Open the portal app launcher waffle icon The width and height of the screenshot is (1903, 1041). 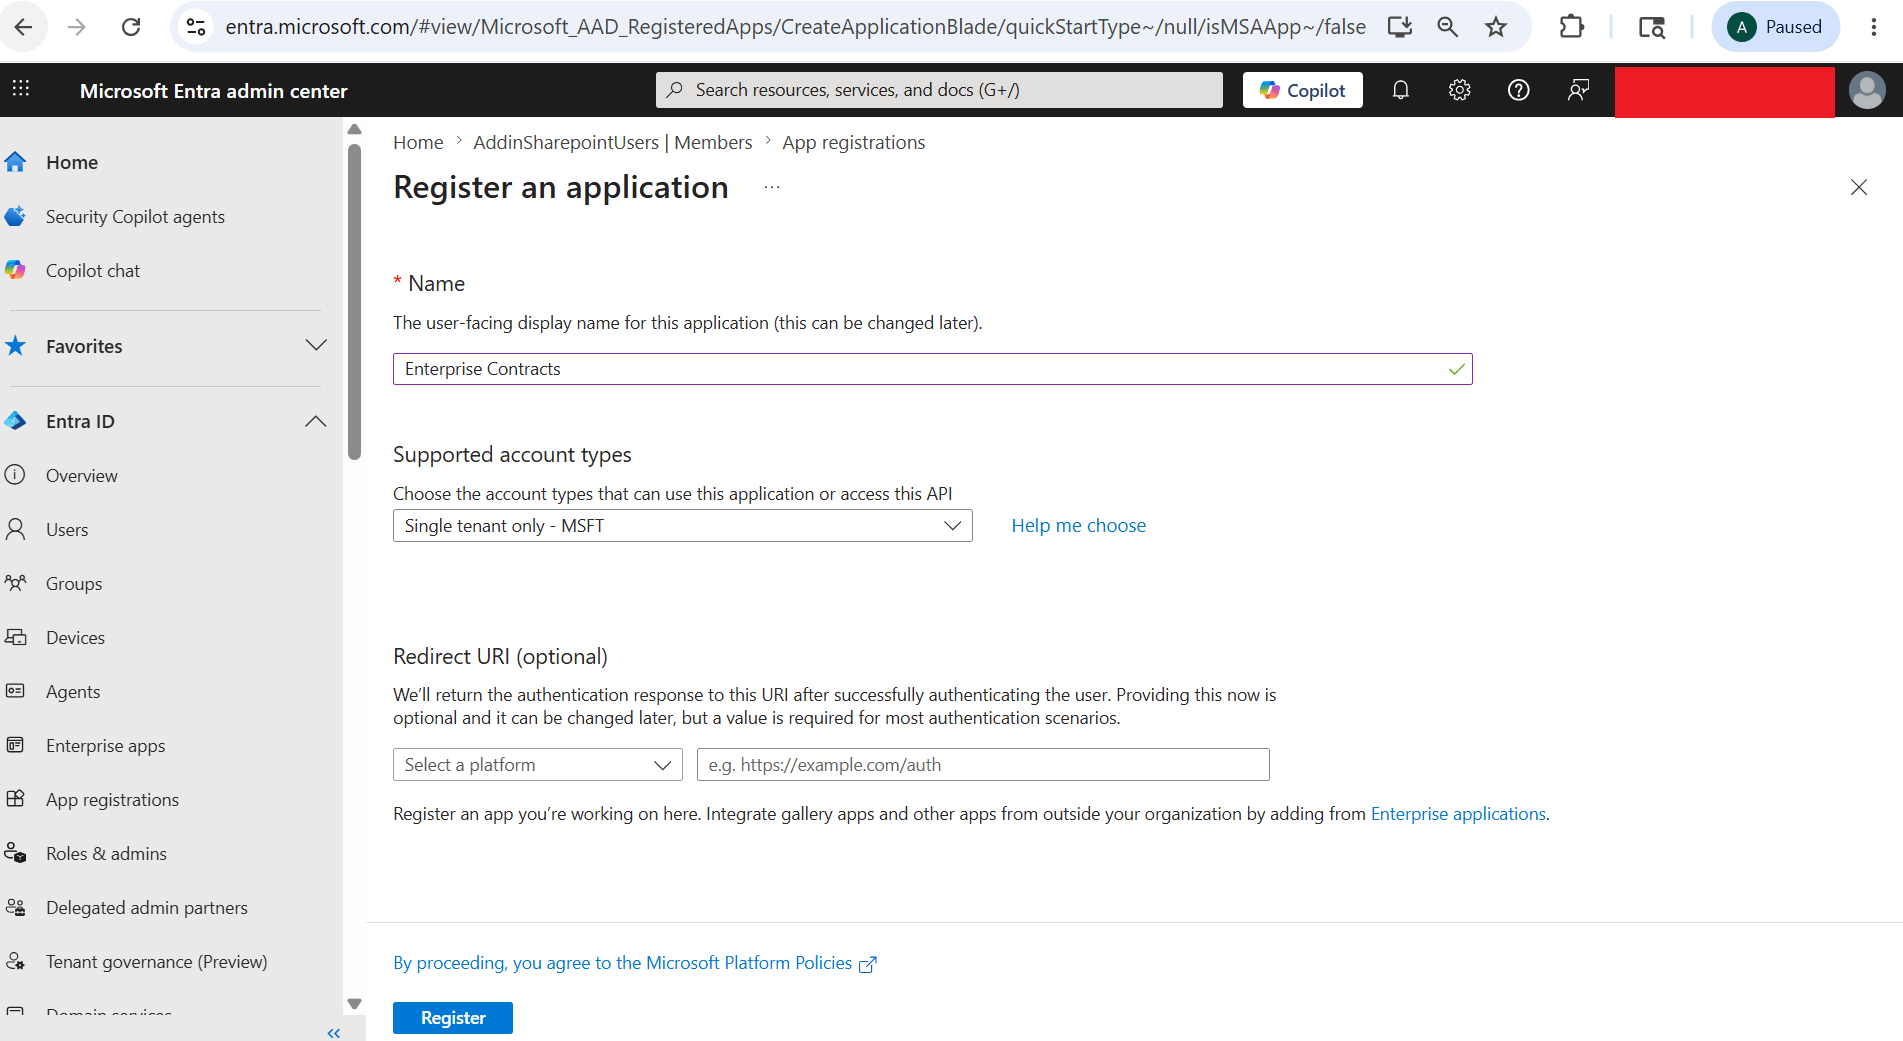click(21, 89)
